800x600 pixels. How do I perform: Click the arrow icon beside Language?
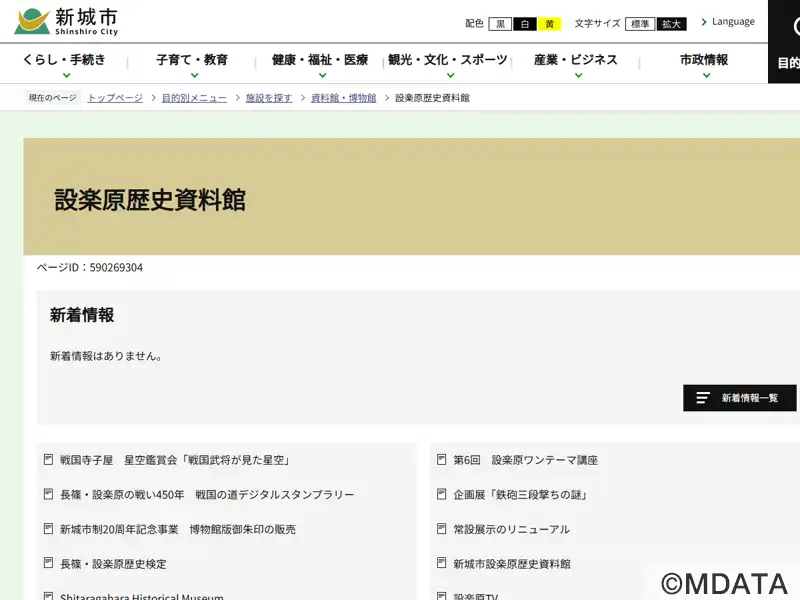(704, 22)
